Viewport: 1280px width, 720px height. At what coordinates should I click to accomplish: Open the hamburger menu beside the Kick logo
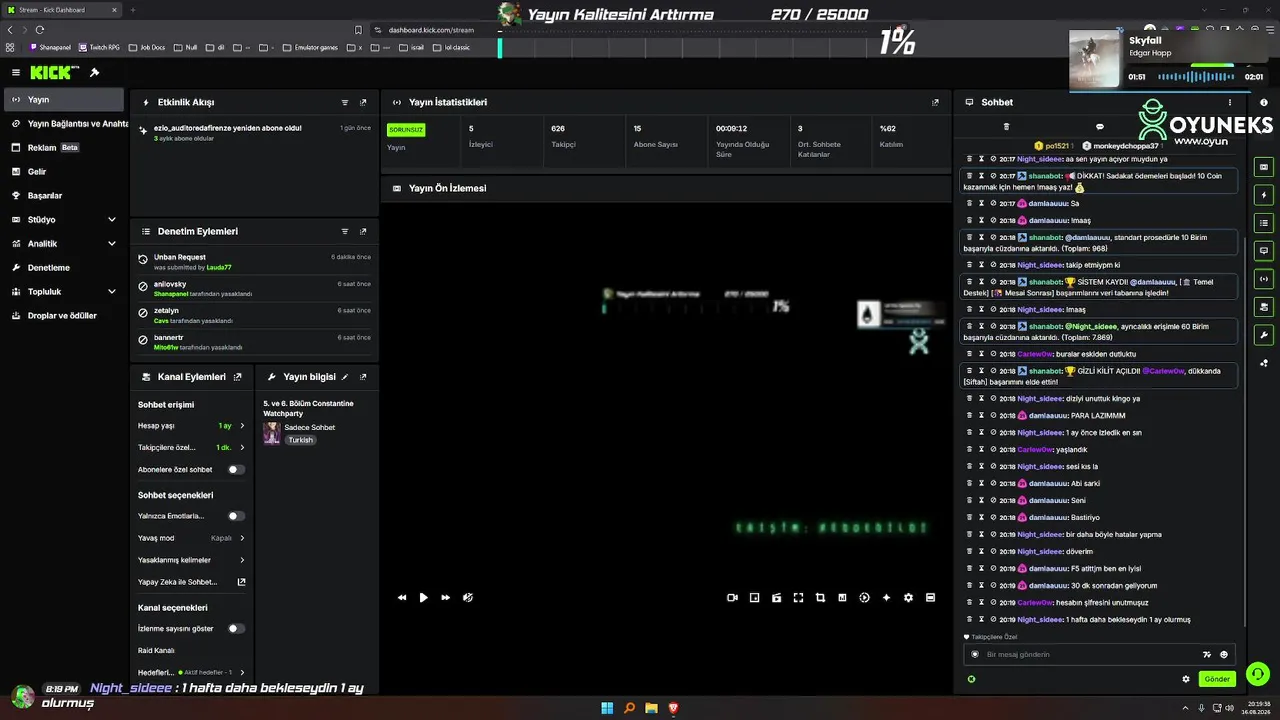[x=16, y=72]
